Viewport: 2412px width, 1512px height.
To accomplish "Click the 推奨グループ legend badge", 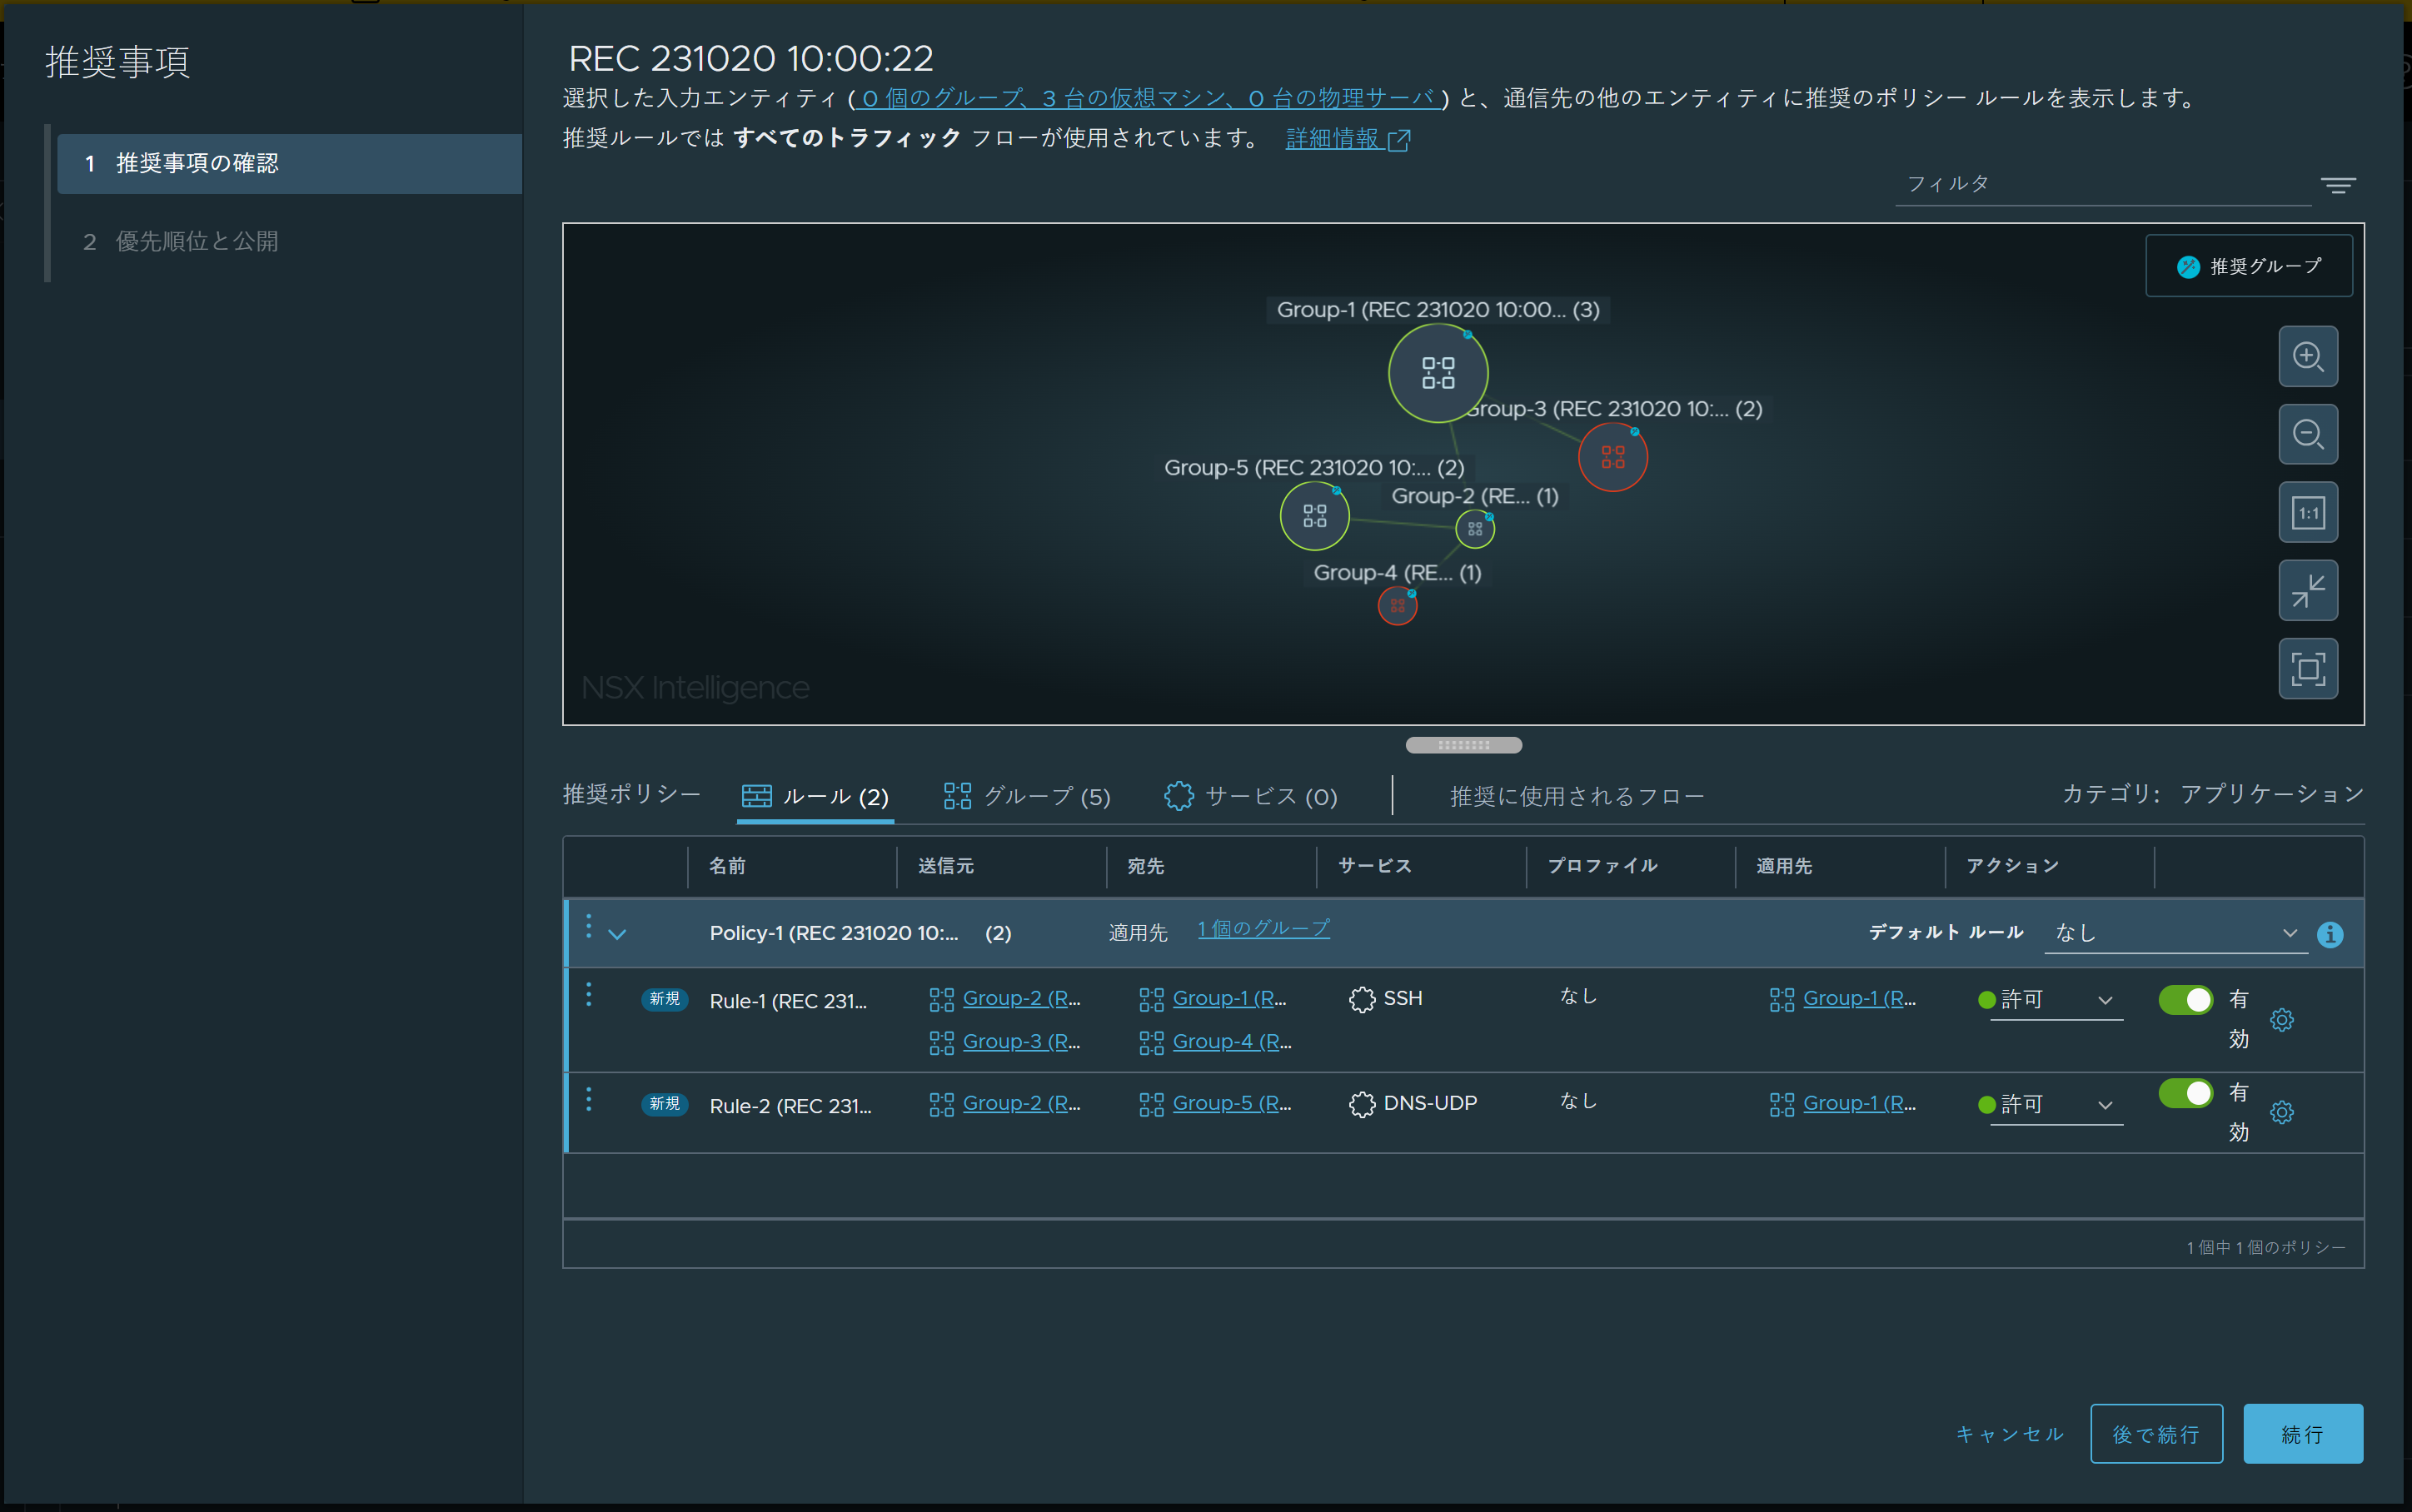I will (2249, 266).
